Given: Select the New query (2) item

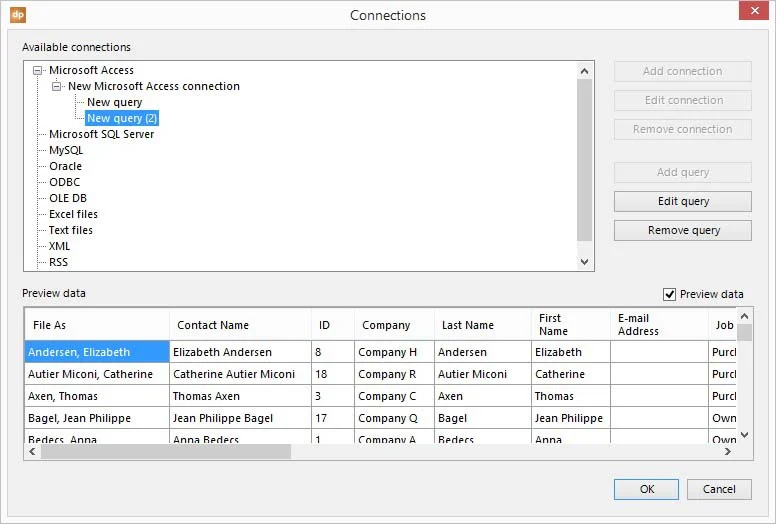Looking at the screenshot, I should [x=122, y=118].
